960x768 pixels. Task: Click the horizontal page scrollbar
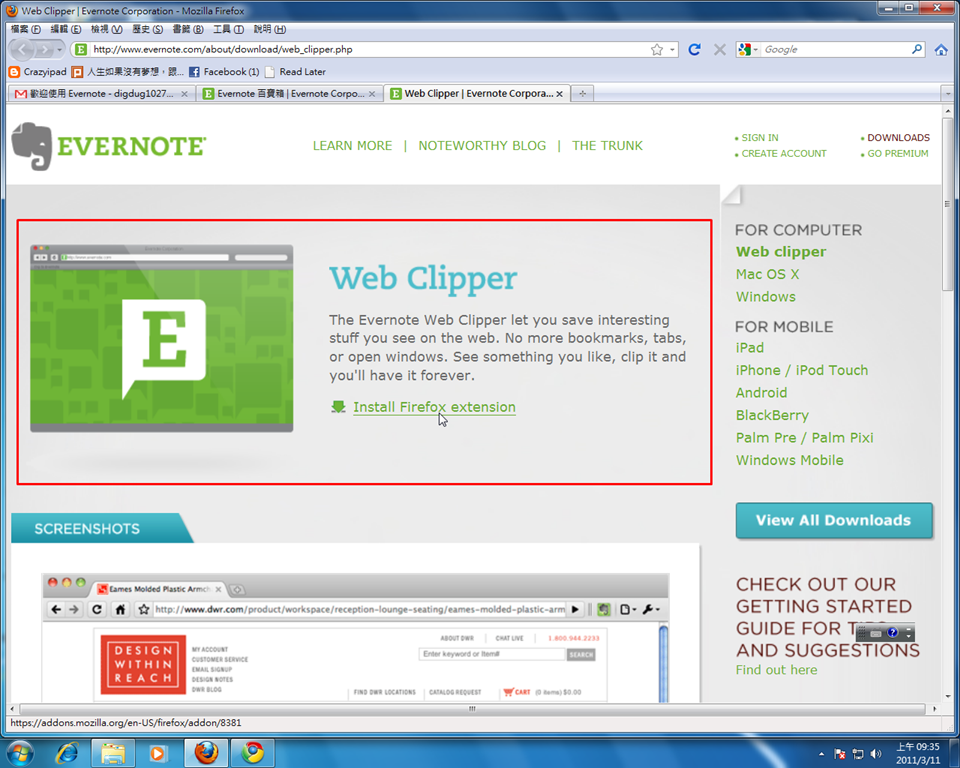pos(472,709)
